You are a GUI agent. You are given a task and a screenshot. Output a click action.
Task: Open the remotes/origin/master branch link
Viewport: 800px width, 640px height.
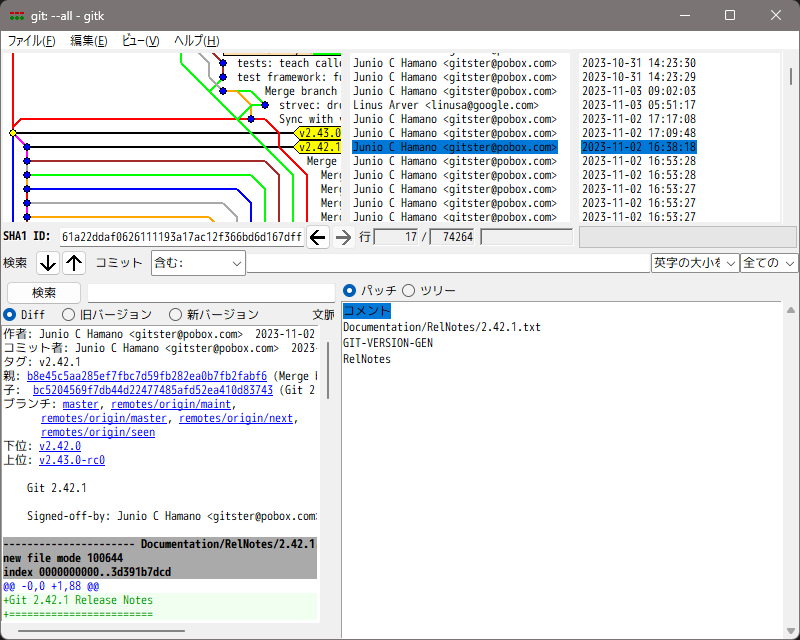pos(101,417)
